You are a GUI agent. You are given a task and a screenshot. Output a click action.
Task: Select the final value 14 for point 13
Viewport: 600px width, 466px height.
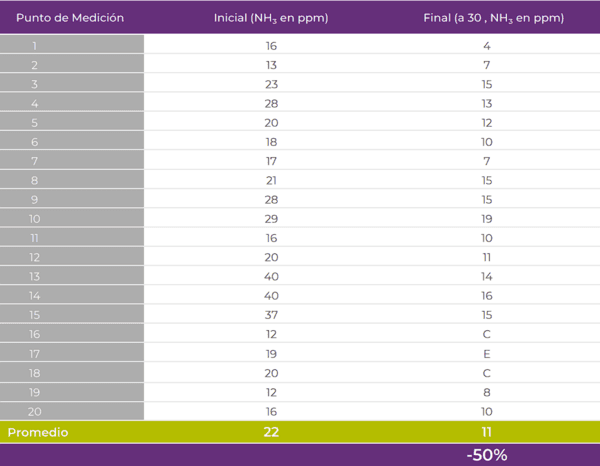coord(487,277)
